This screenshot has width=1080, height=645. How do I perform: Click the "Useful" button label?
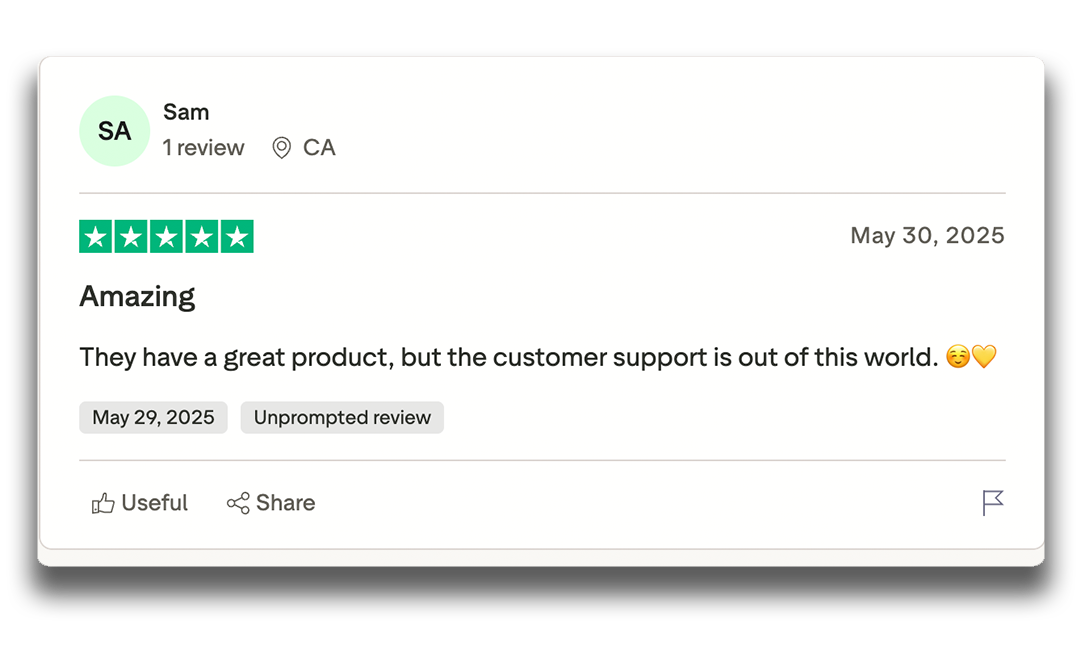[x=154, y=503]
